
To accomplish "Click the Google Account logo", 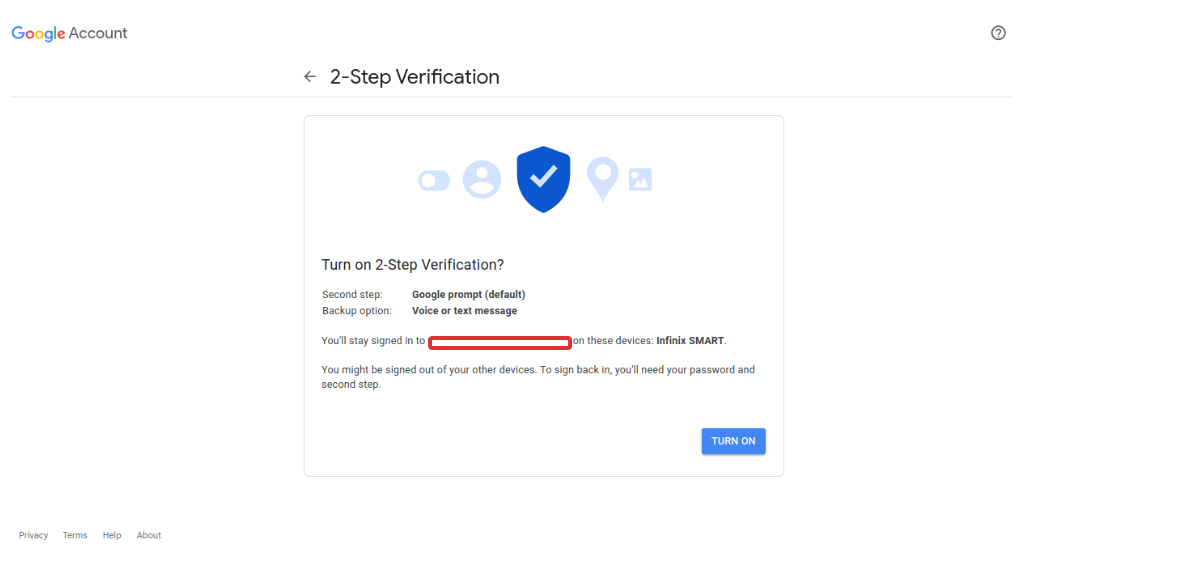I will (x=69, y=33).
